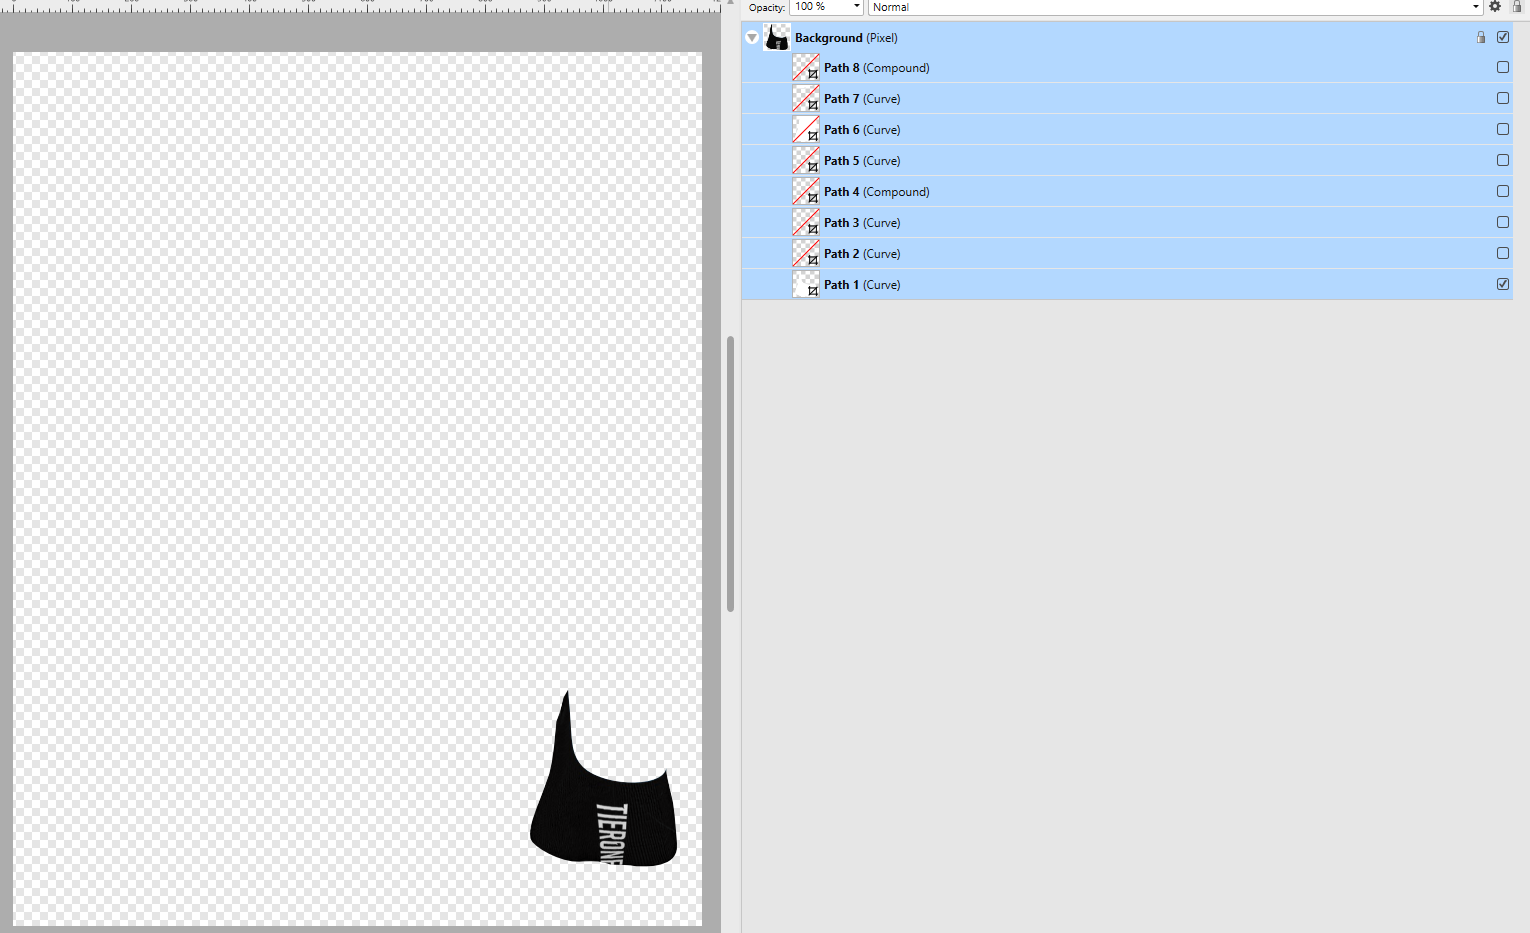Click the Background (Pixel) layer name
Viewport: 1530px width, 933px height.
pos(846,38)
